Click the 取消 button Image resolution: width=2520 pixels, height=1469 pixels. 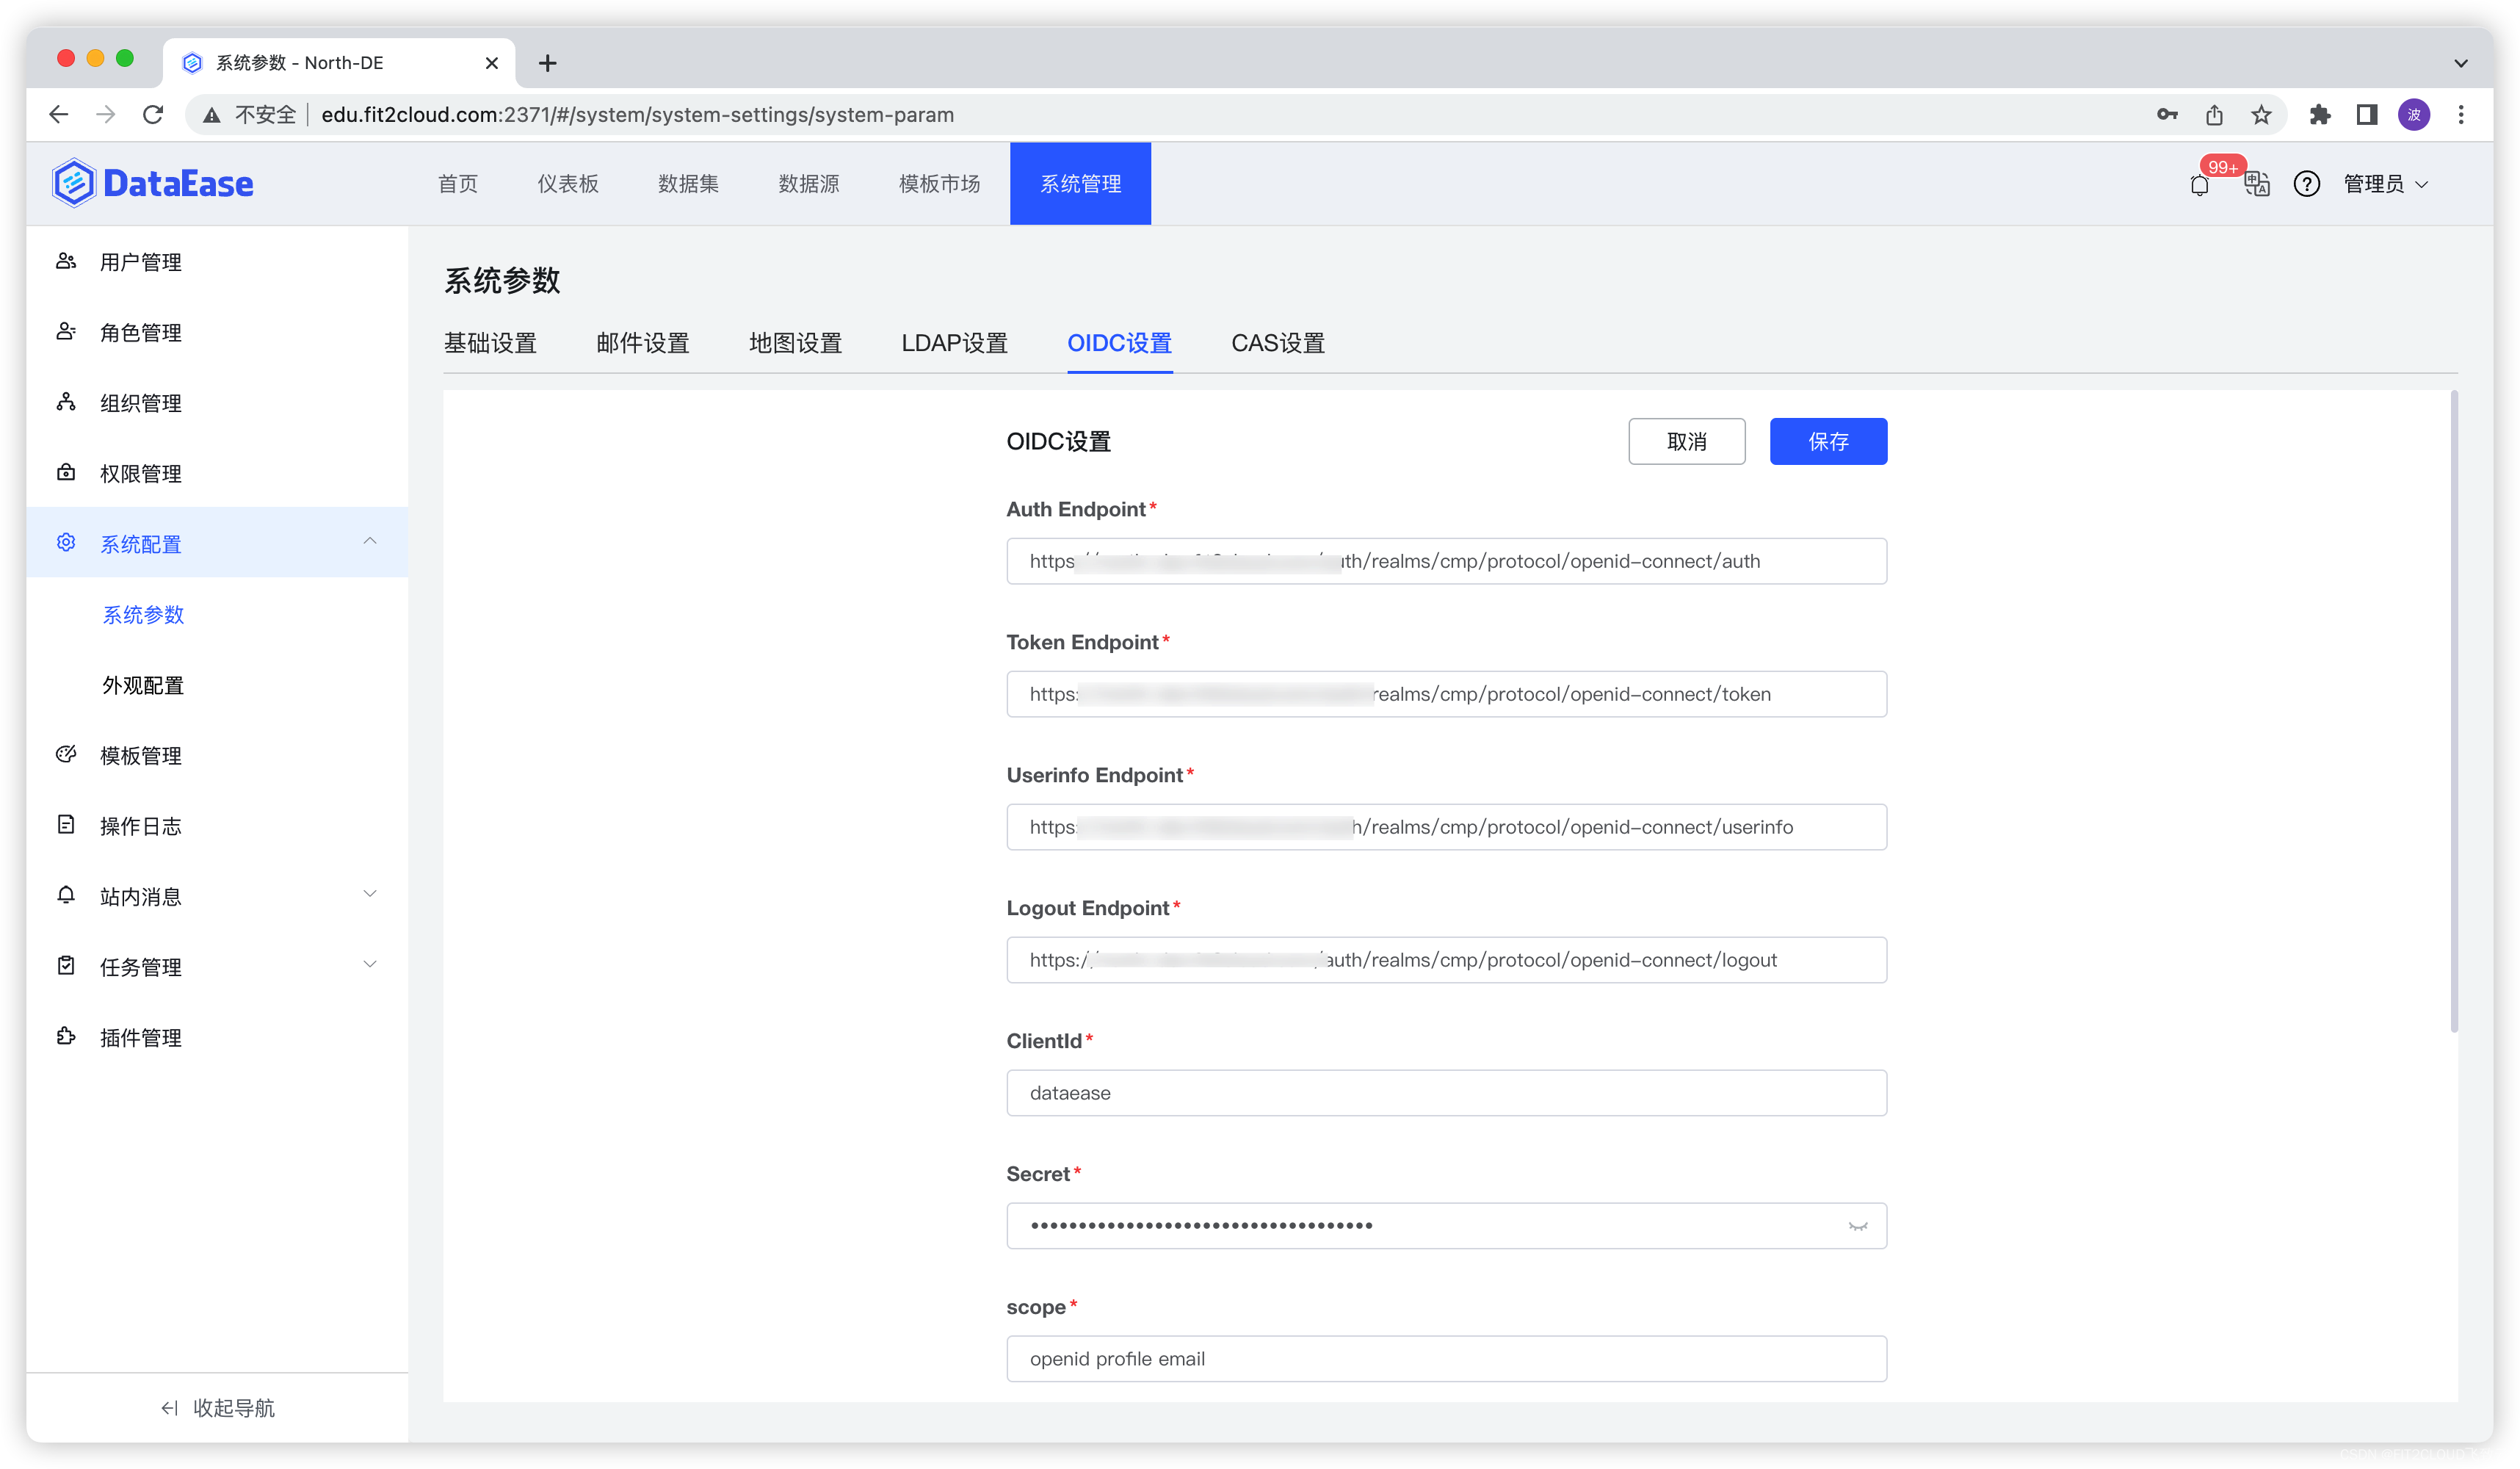1686,441
